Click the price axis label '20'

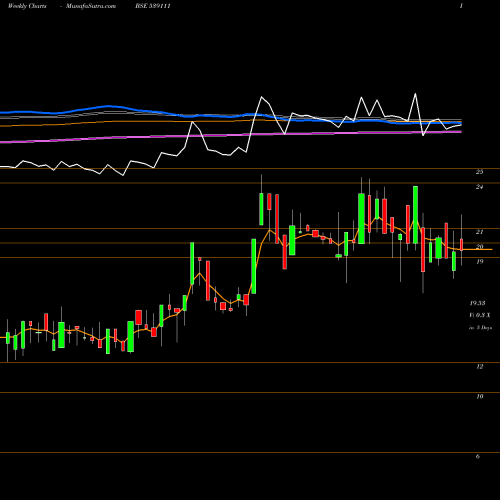click(x=479, y=247)
